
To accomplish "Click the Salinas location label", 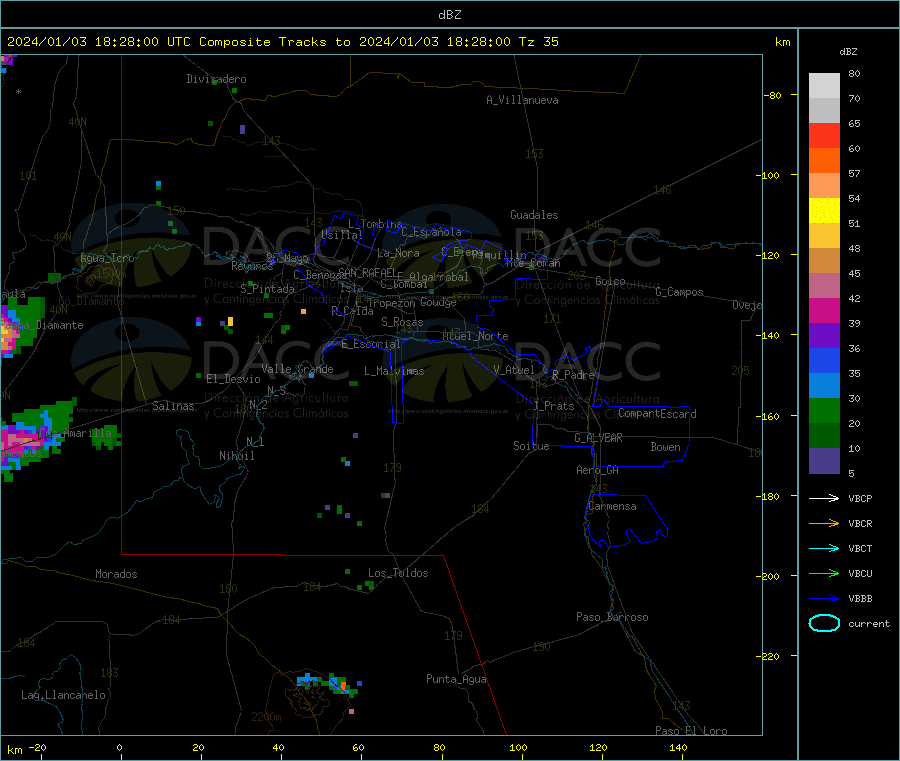I will tap(173, 406).
